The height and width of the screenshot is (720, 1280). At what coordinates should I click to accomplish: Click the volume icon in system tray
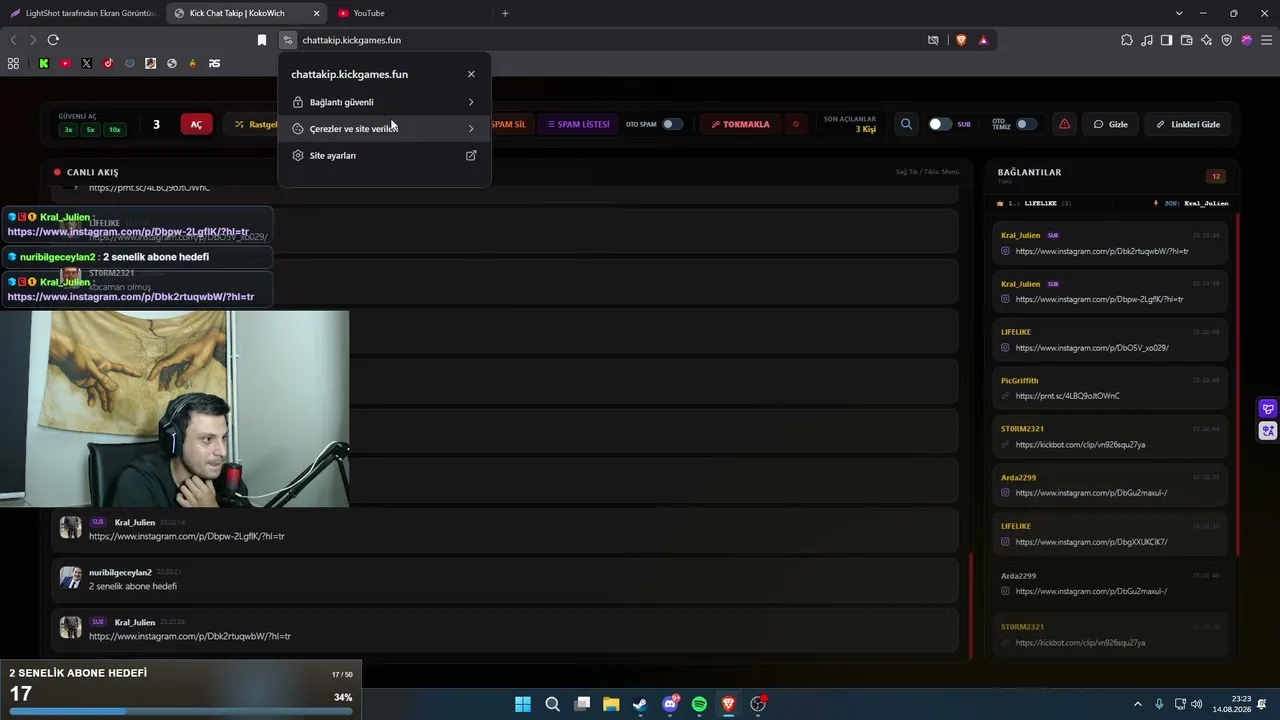pyautogui.click(x=1197, y=704)
